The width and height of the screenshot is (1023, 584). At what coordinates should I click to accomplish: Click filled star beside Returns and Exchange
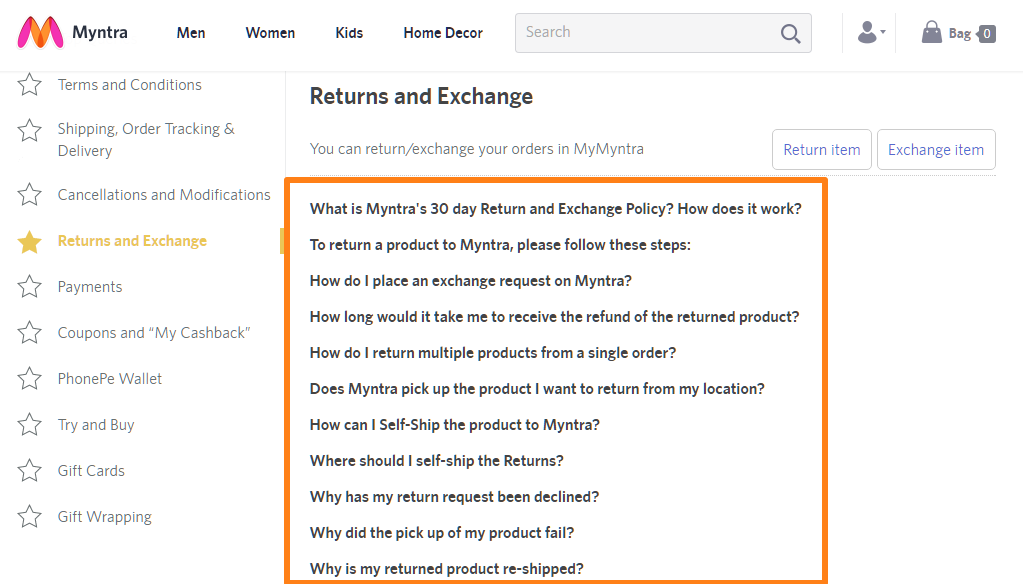tap(29, 242)
